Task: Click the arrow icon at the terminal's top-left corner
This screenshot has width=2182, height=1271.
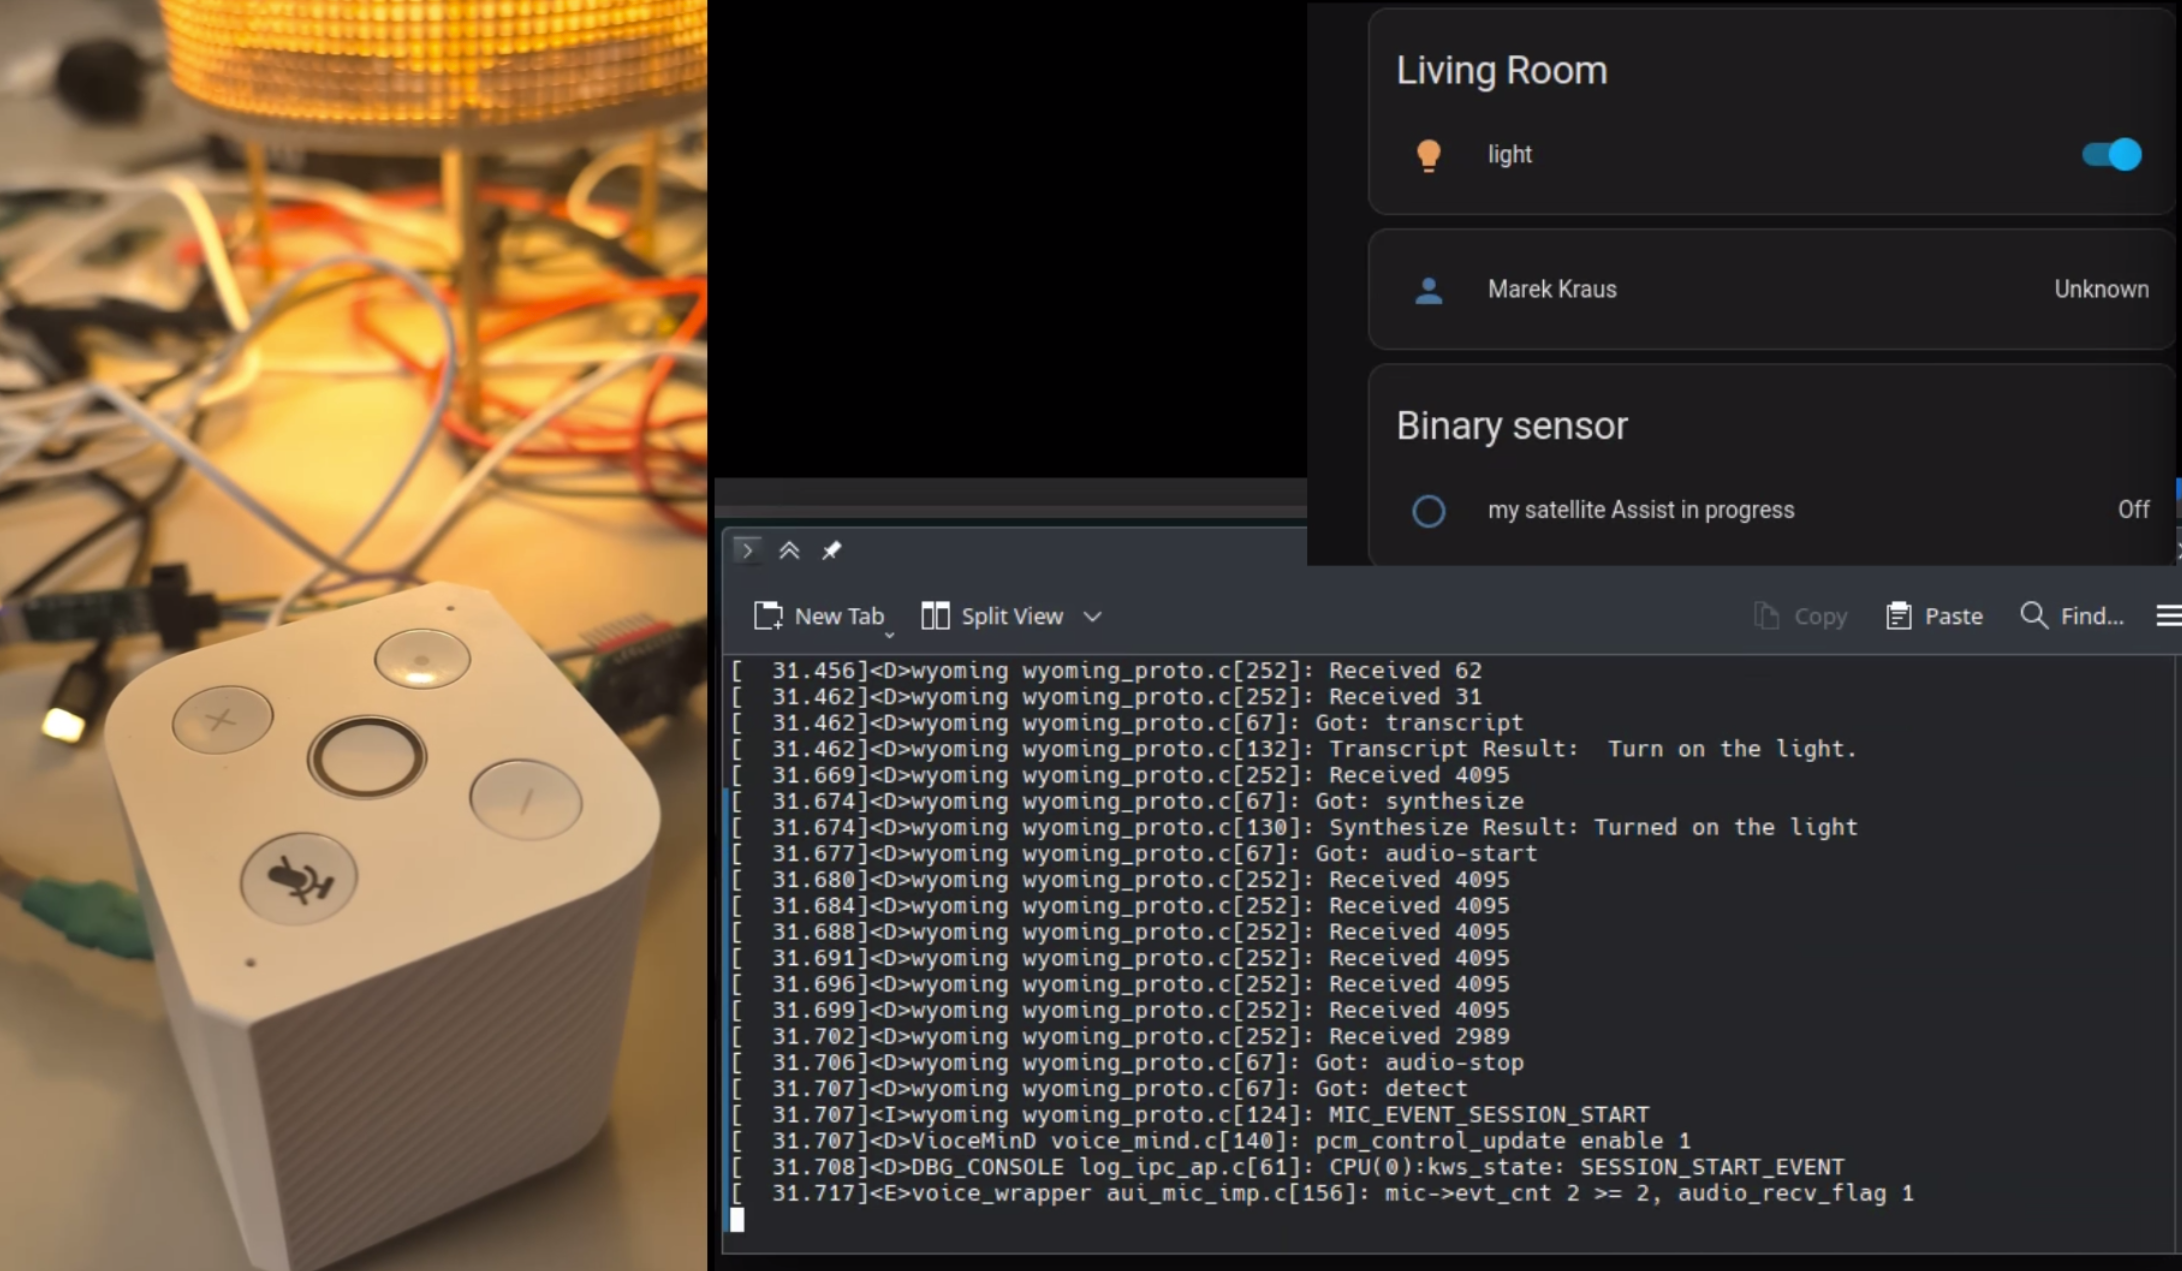Action: [748, 550]
